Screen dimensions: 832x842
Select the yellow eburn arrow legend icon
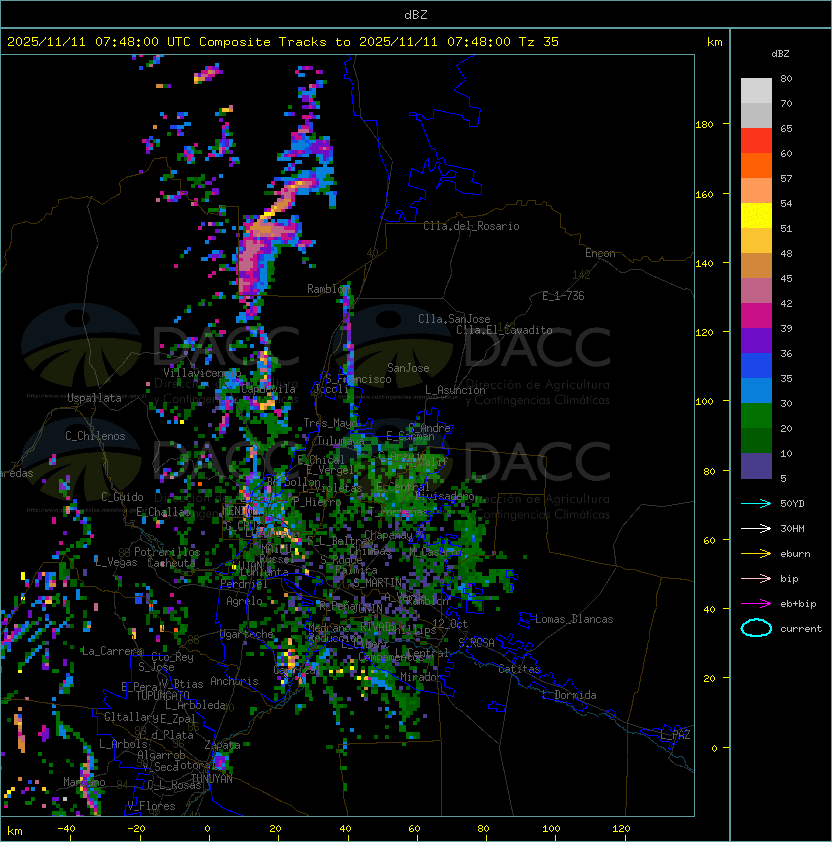pos(756,553)
